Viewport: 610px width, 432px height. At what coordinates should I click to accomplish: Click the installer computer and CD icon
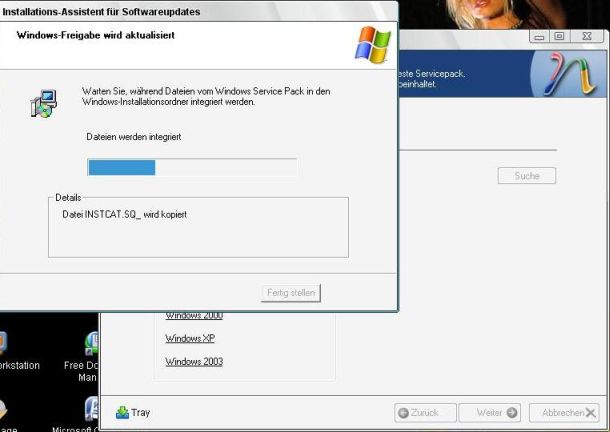point(44,103)
